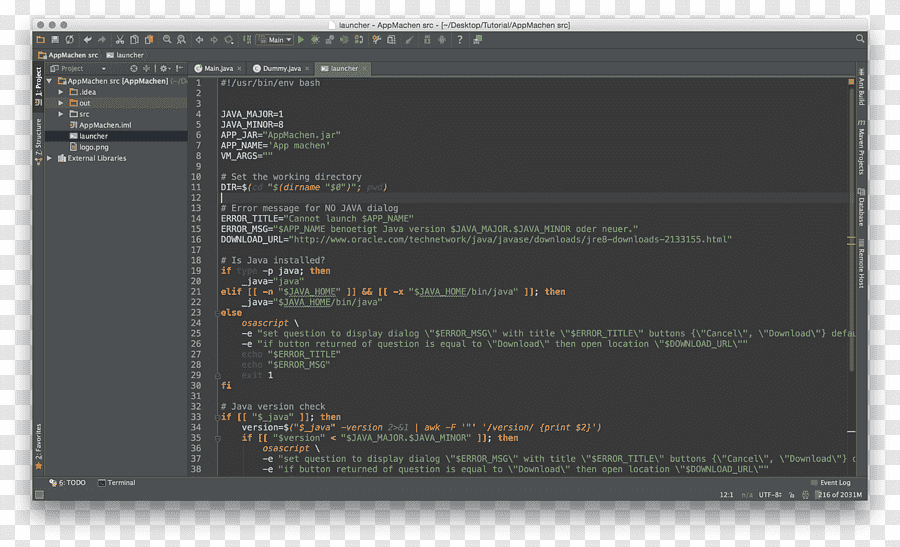This screenshot has height=547, width=900.
Task: Close the Main.java tab
Action: tap(239, 68)
